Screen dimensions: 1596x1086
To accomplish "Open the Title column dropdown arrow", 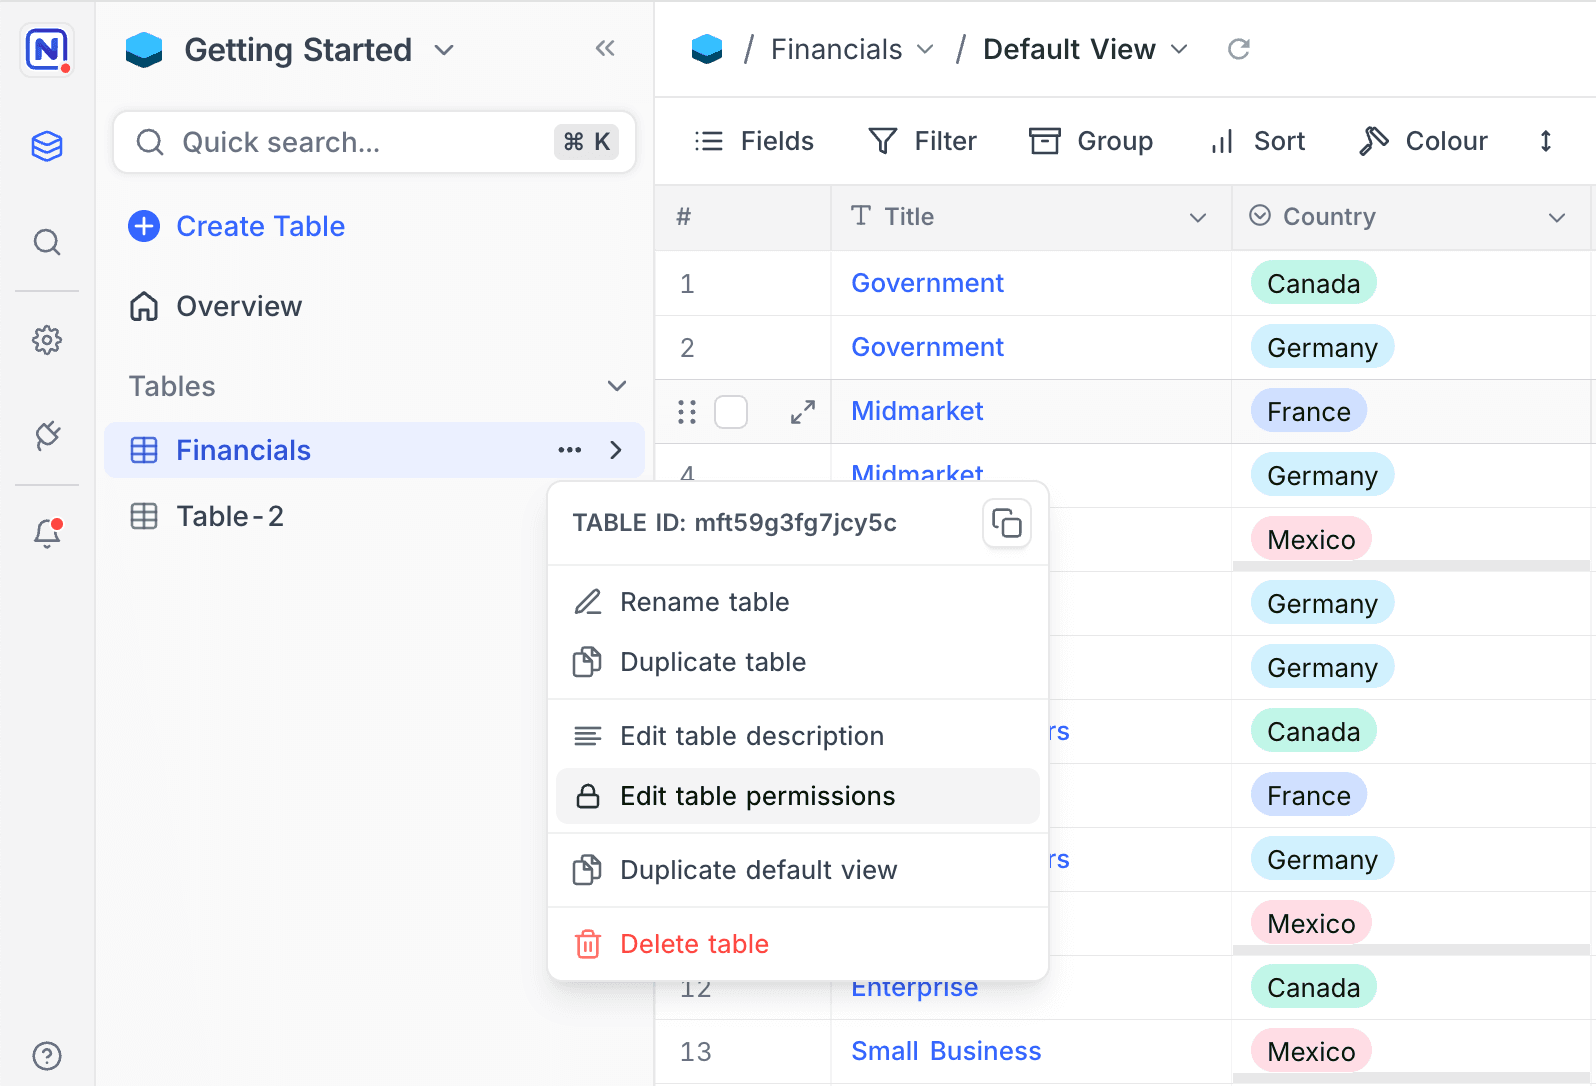I will coord(1197,217).
